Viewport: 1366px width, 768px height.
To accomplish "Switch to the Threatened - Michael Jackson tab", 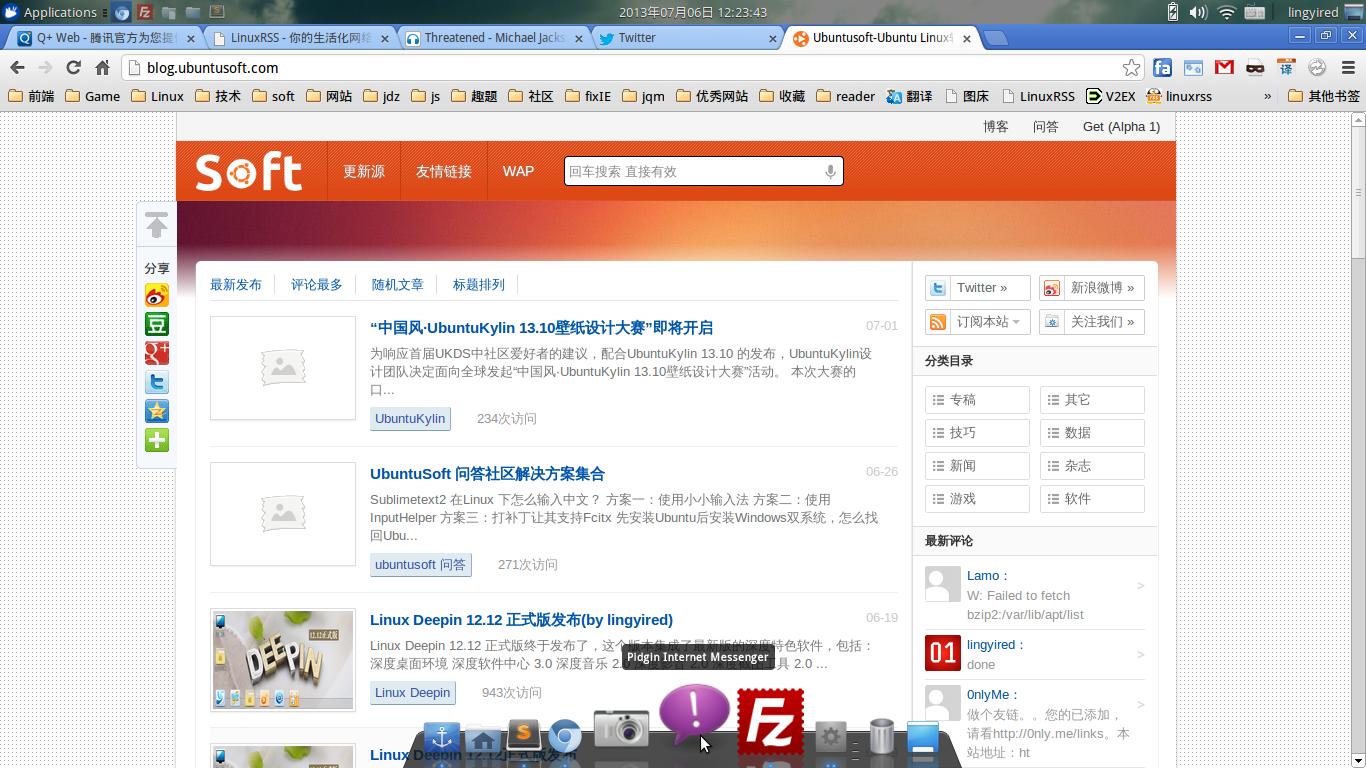I will [x=494, y=38].
